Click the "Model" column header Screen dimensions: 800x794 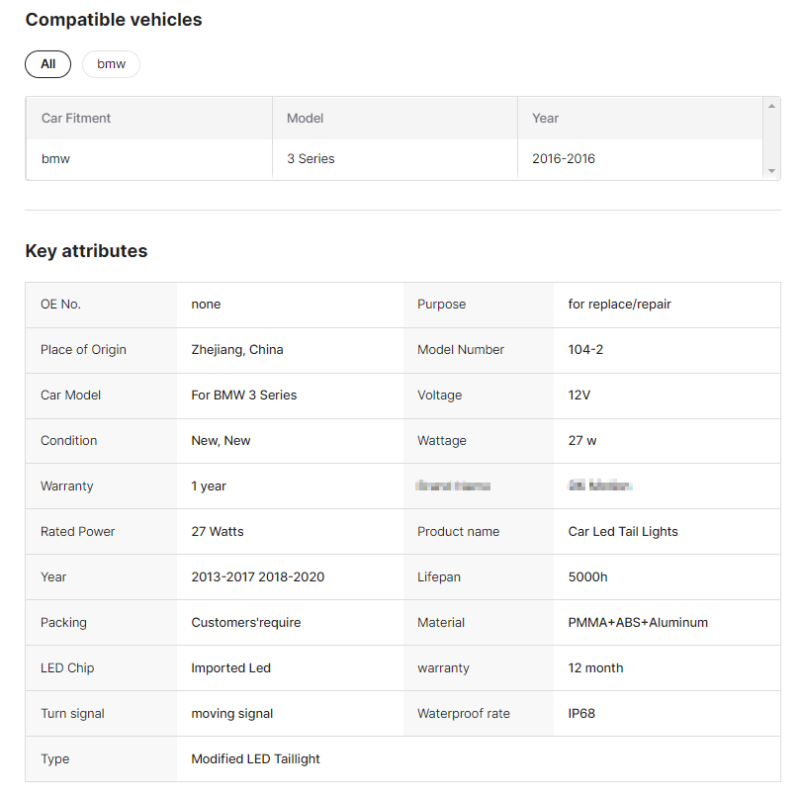(306, 118)
